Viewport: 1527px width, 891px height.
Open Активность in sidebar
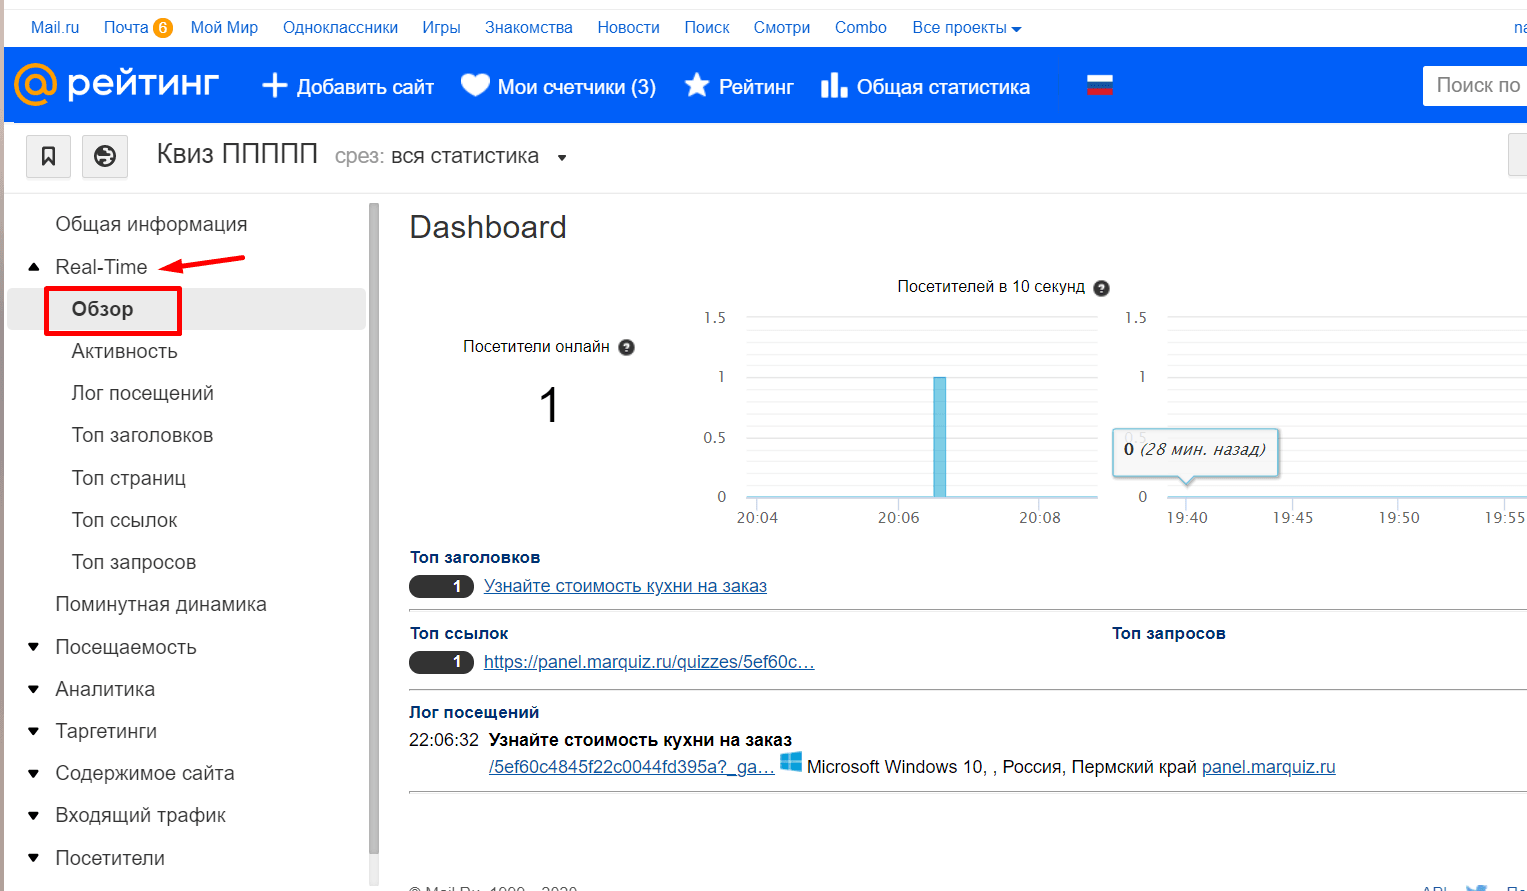pos(124,351)
